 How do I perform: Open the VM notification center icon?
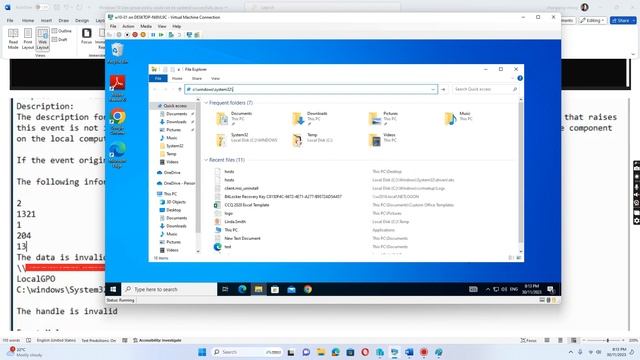coord(551,289)
